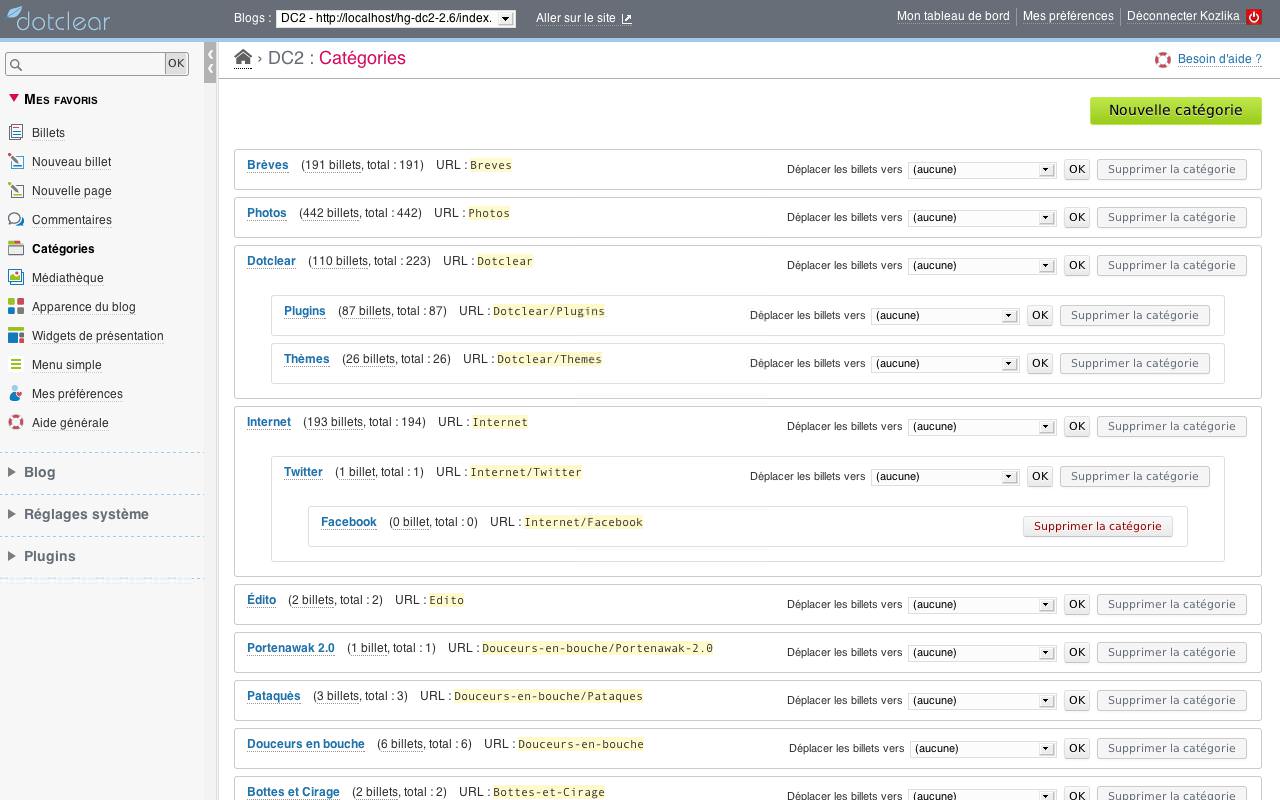This screenshot has height=800, width=1280.
Task: Select Menu simple in the sidebar
Action: [66, 365]
